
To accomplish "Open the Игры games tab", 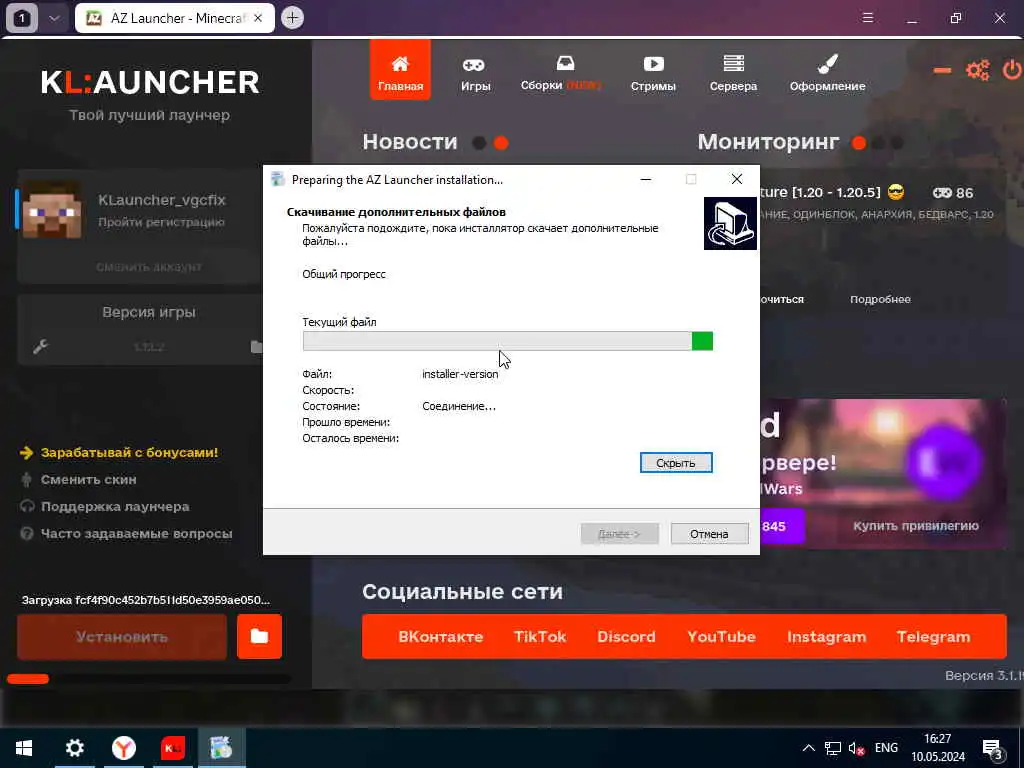I will (x=475, y=73).
